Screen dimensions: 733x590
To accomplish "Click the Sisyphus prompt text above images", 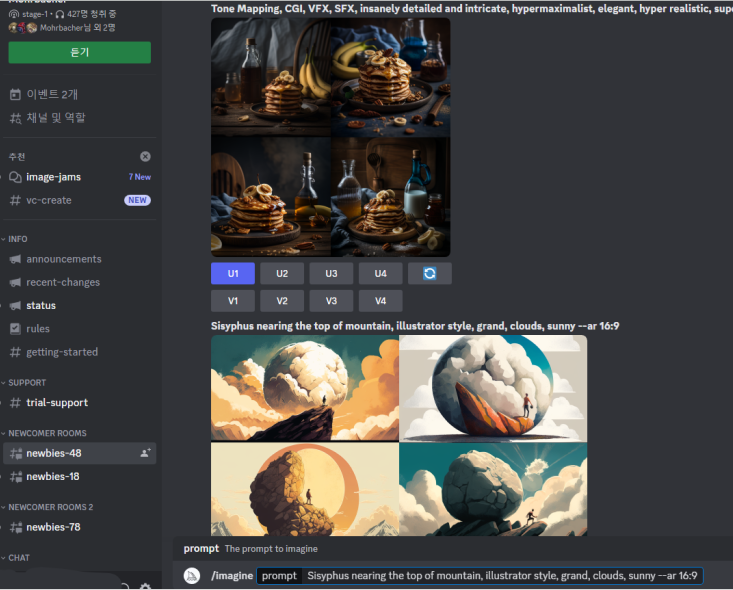I will 415,326.
